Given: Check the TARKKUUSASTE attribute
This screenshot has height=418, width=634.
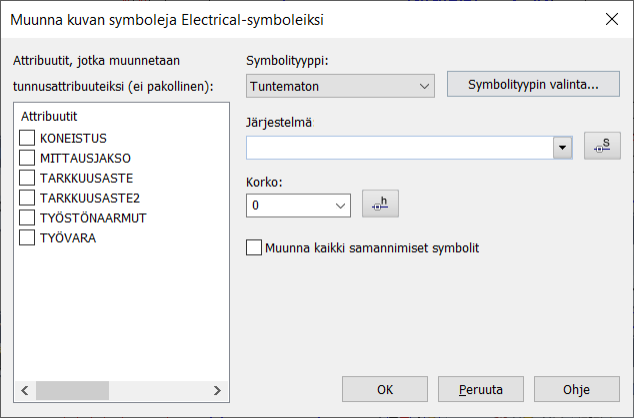Looking at the screenshot, I should pos(28,177).
